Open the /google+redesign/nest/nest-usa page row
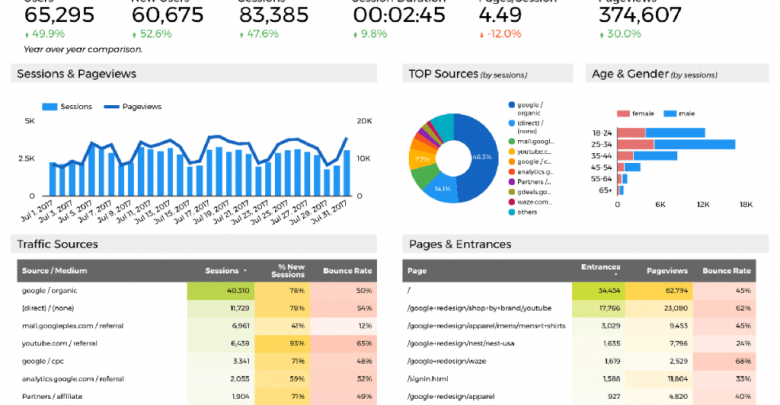This screenshot has width=780, height=405. click(x=579, y=343)
